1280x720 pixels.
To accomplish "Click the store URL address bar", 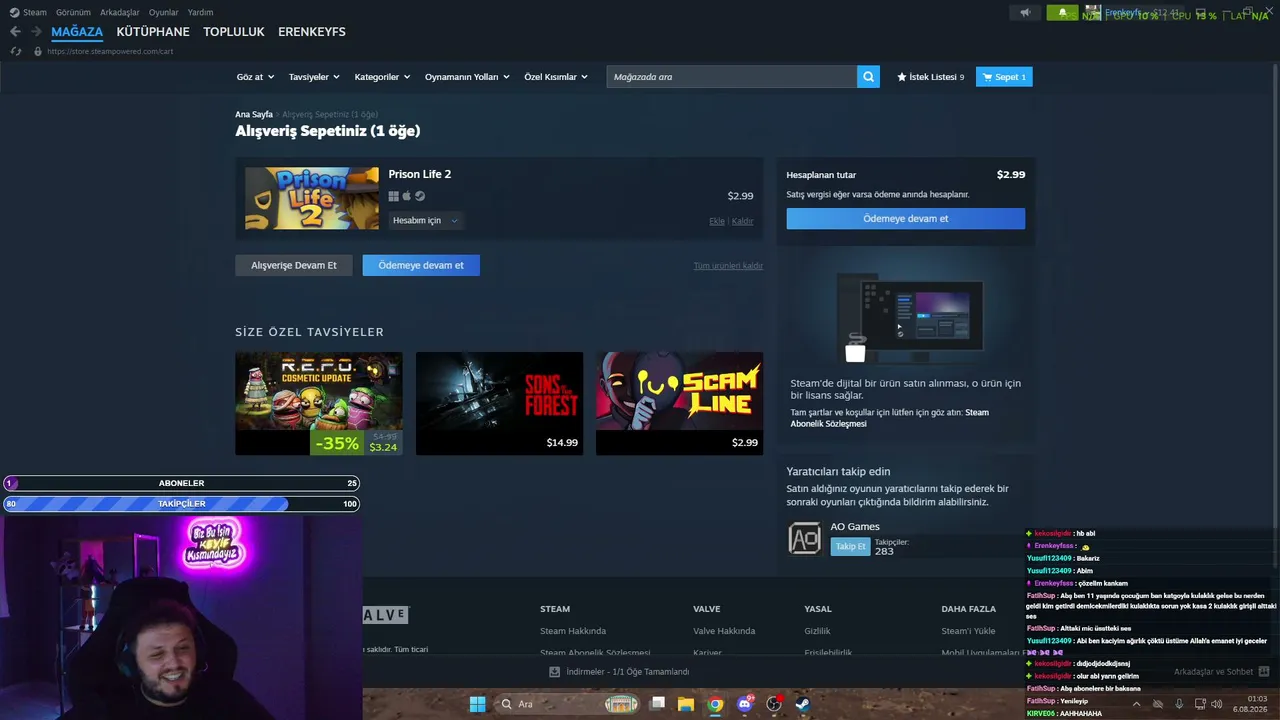I will (110, 51).
